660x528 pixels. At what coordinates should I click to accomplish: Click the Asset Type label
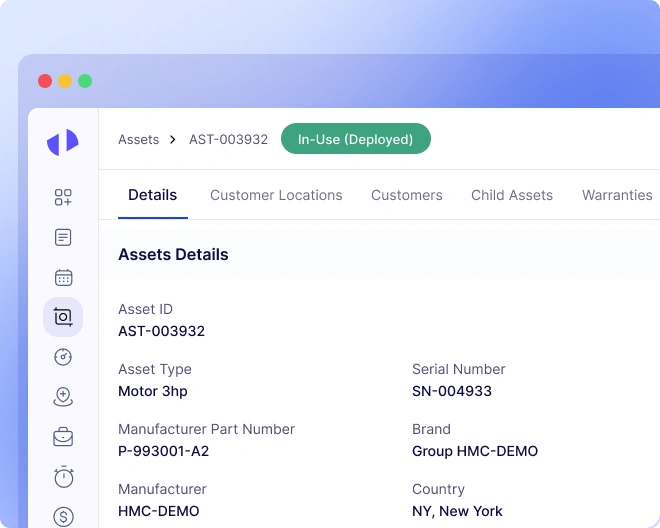point(155,369)
